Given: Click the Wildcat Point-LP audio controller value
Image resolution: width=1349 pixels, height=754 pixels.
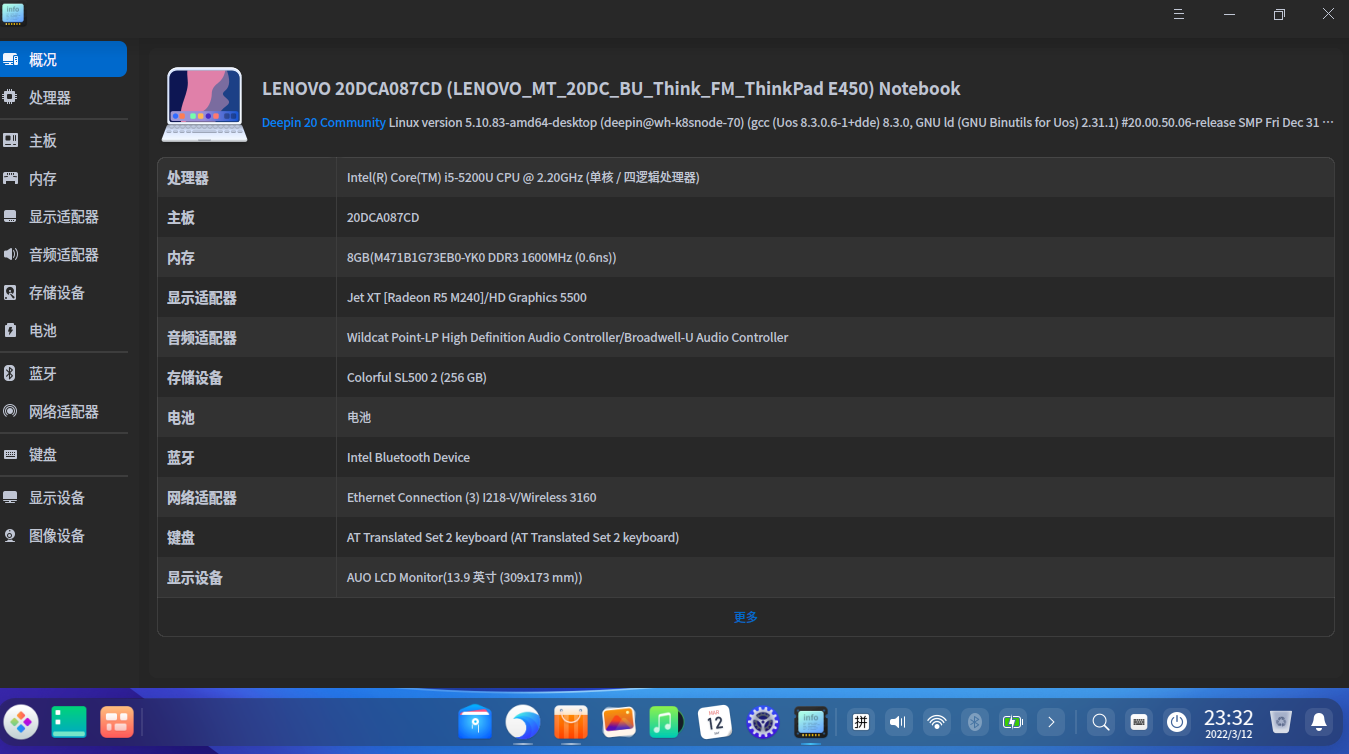Looking at the screenshot, I should tap(568, 337).
